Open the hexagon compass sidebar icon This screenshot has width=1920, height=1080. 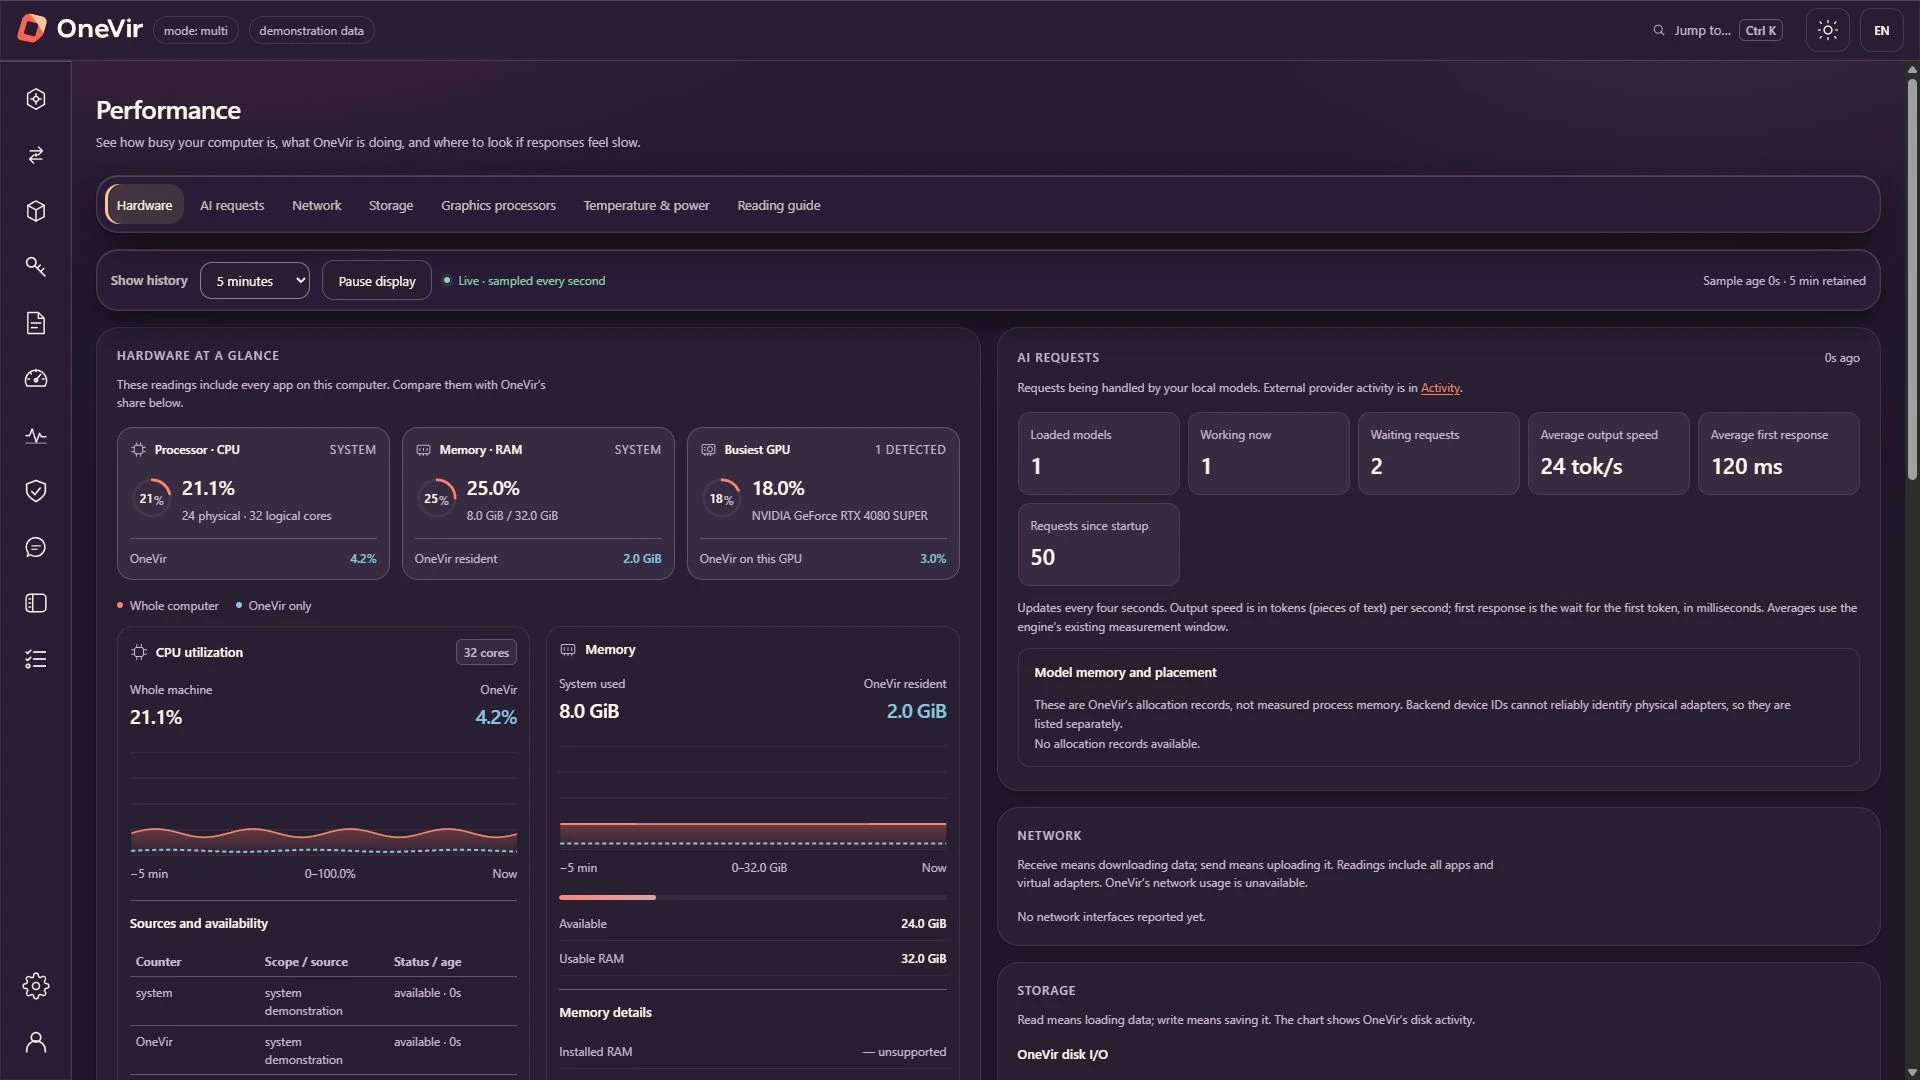(36, 99)
